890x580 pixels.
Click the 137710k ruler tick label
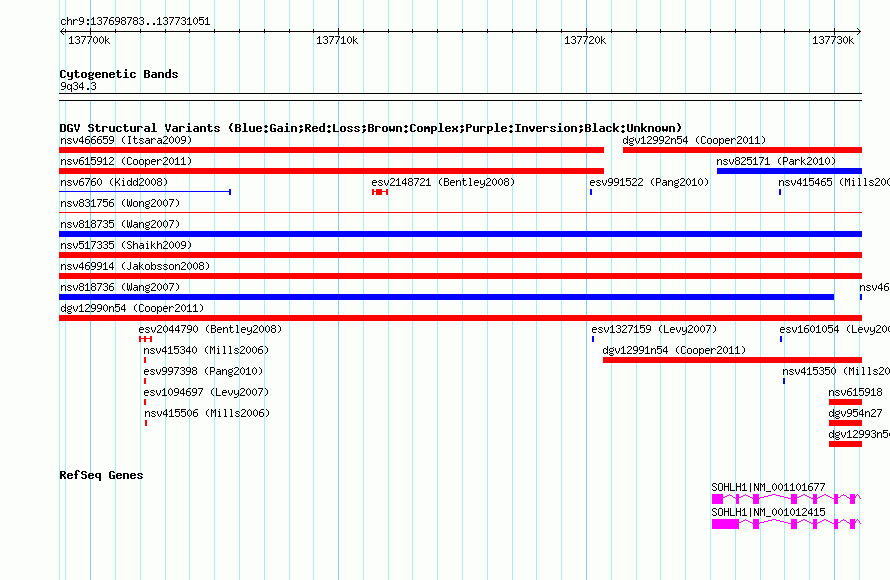(337, 40)
